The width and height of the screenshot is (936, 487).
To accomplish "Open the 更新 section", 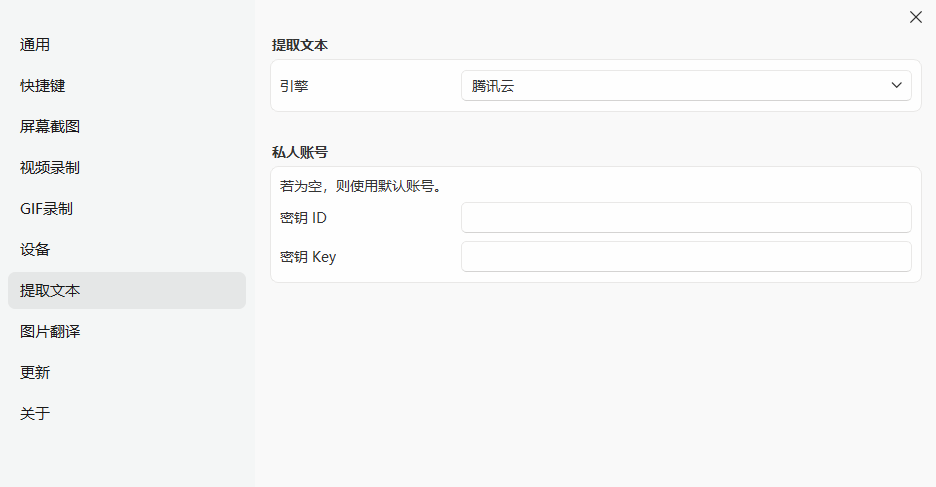I will (35, 373).
